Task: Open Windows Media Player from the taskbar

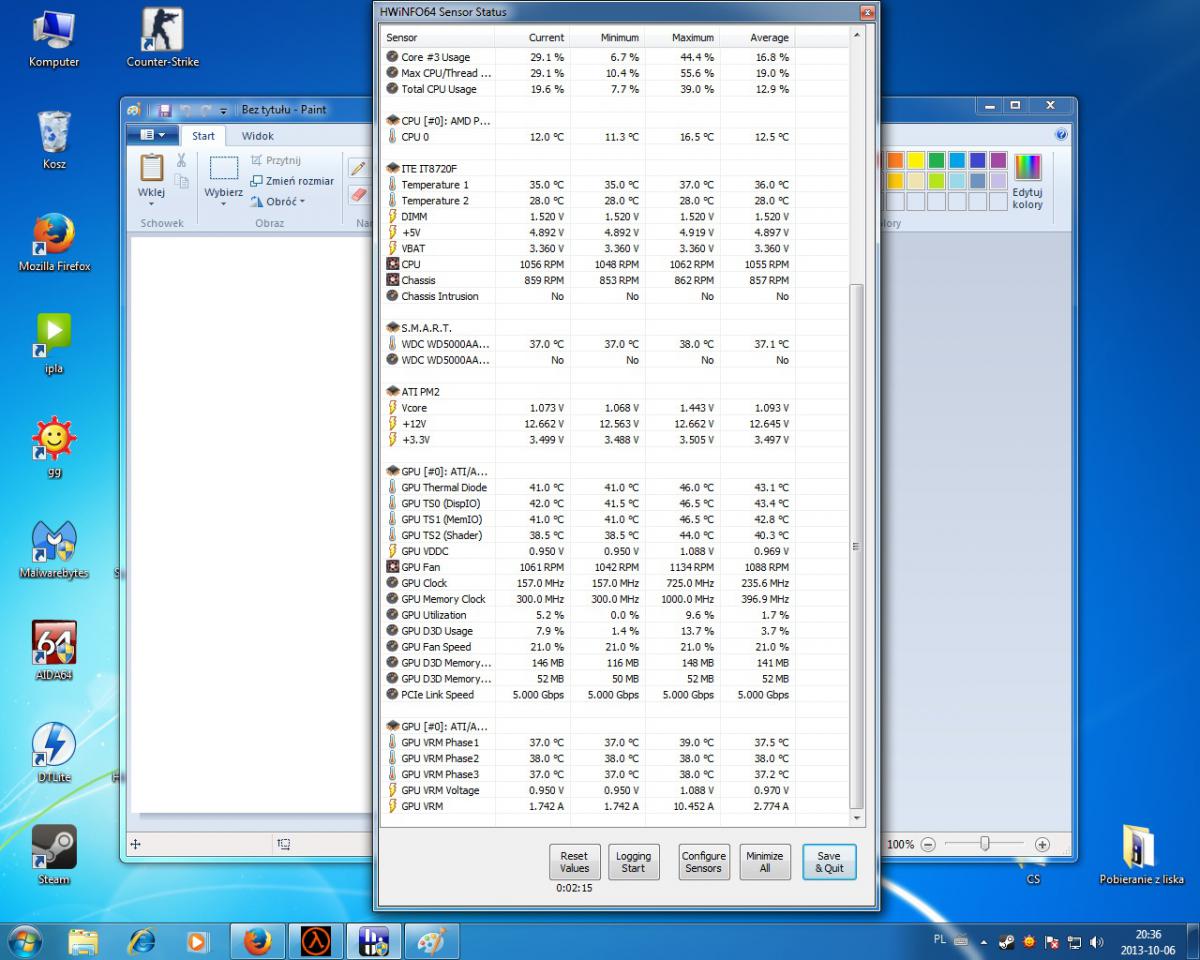Action: click(x=199, y=942)
